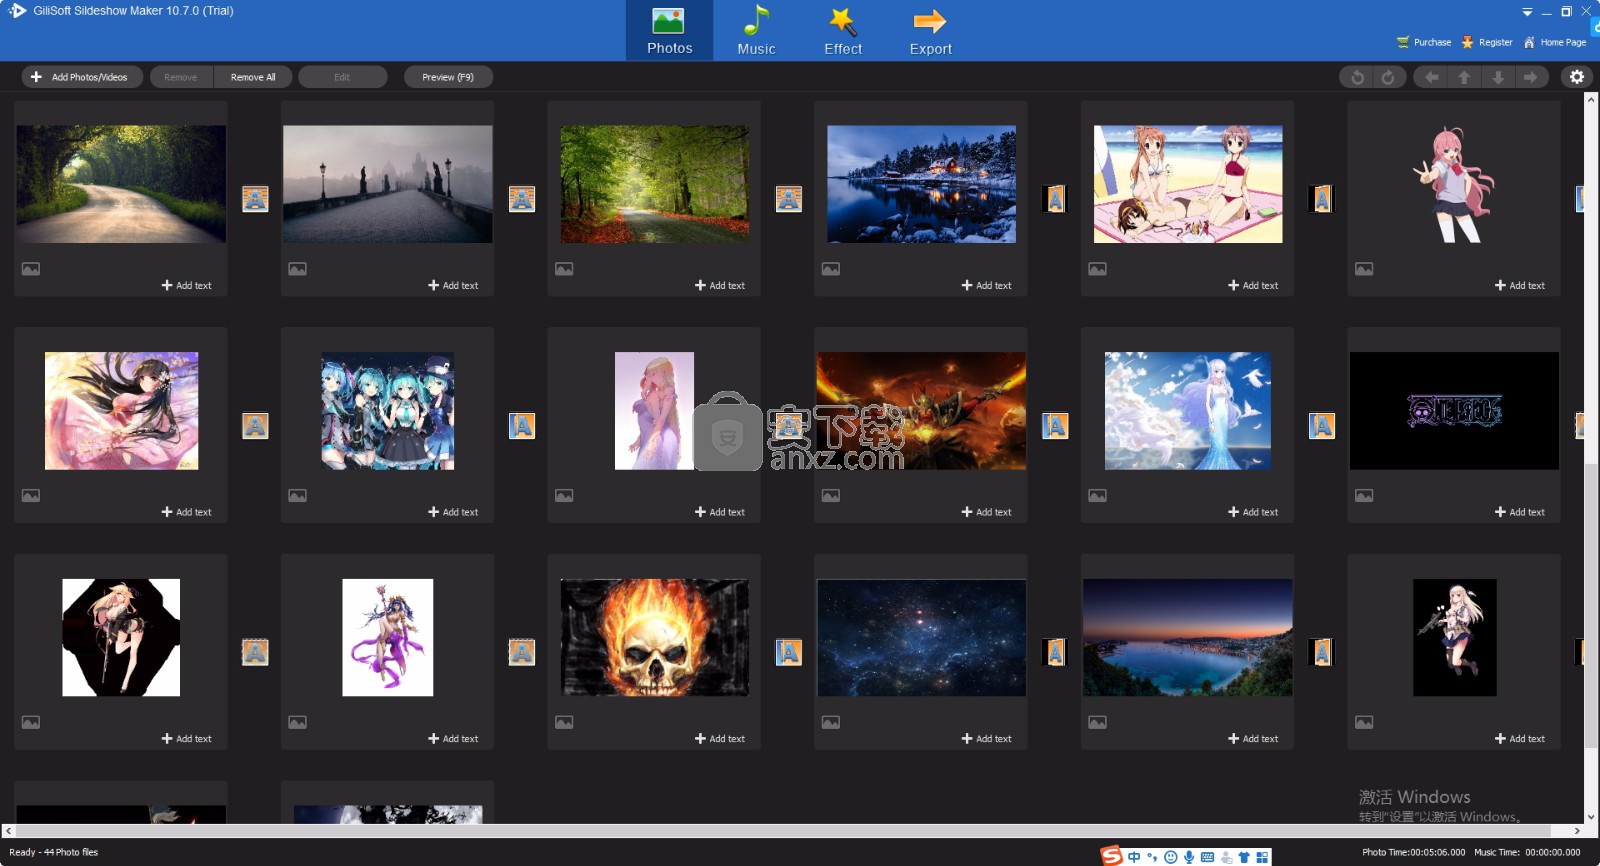Move photo left arrow icon
The width and height of the screenshot is (1600, 866).
click(1431, 77)
